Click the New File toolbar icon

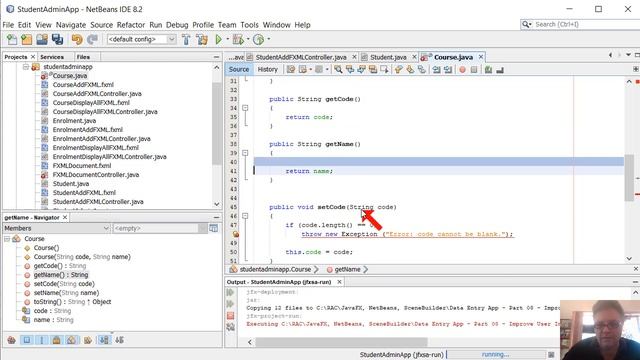coord(12,40)
